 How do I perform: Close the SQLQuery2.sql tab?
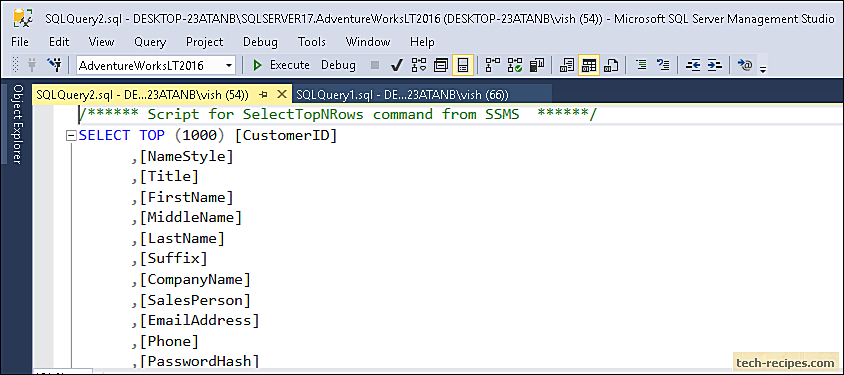pos(281,95)
